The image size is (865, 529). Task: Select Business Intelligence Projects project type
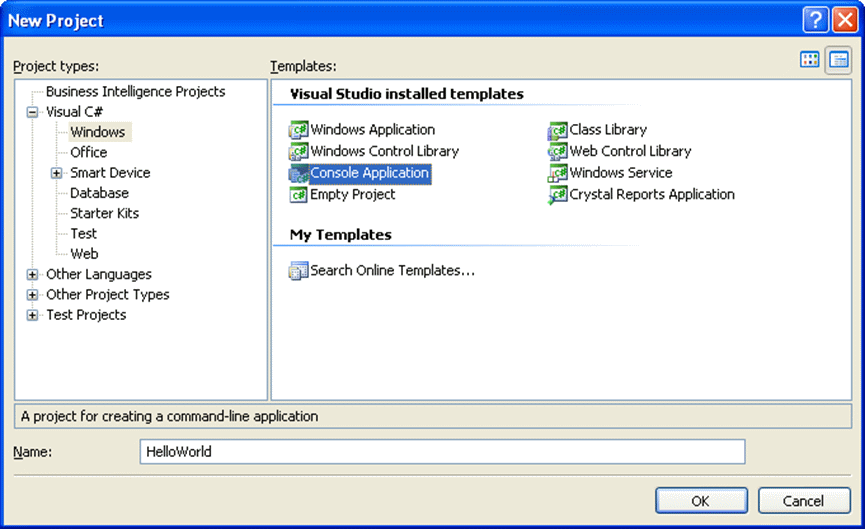[136, 92]
